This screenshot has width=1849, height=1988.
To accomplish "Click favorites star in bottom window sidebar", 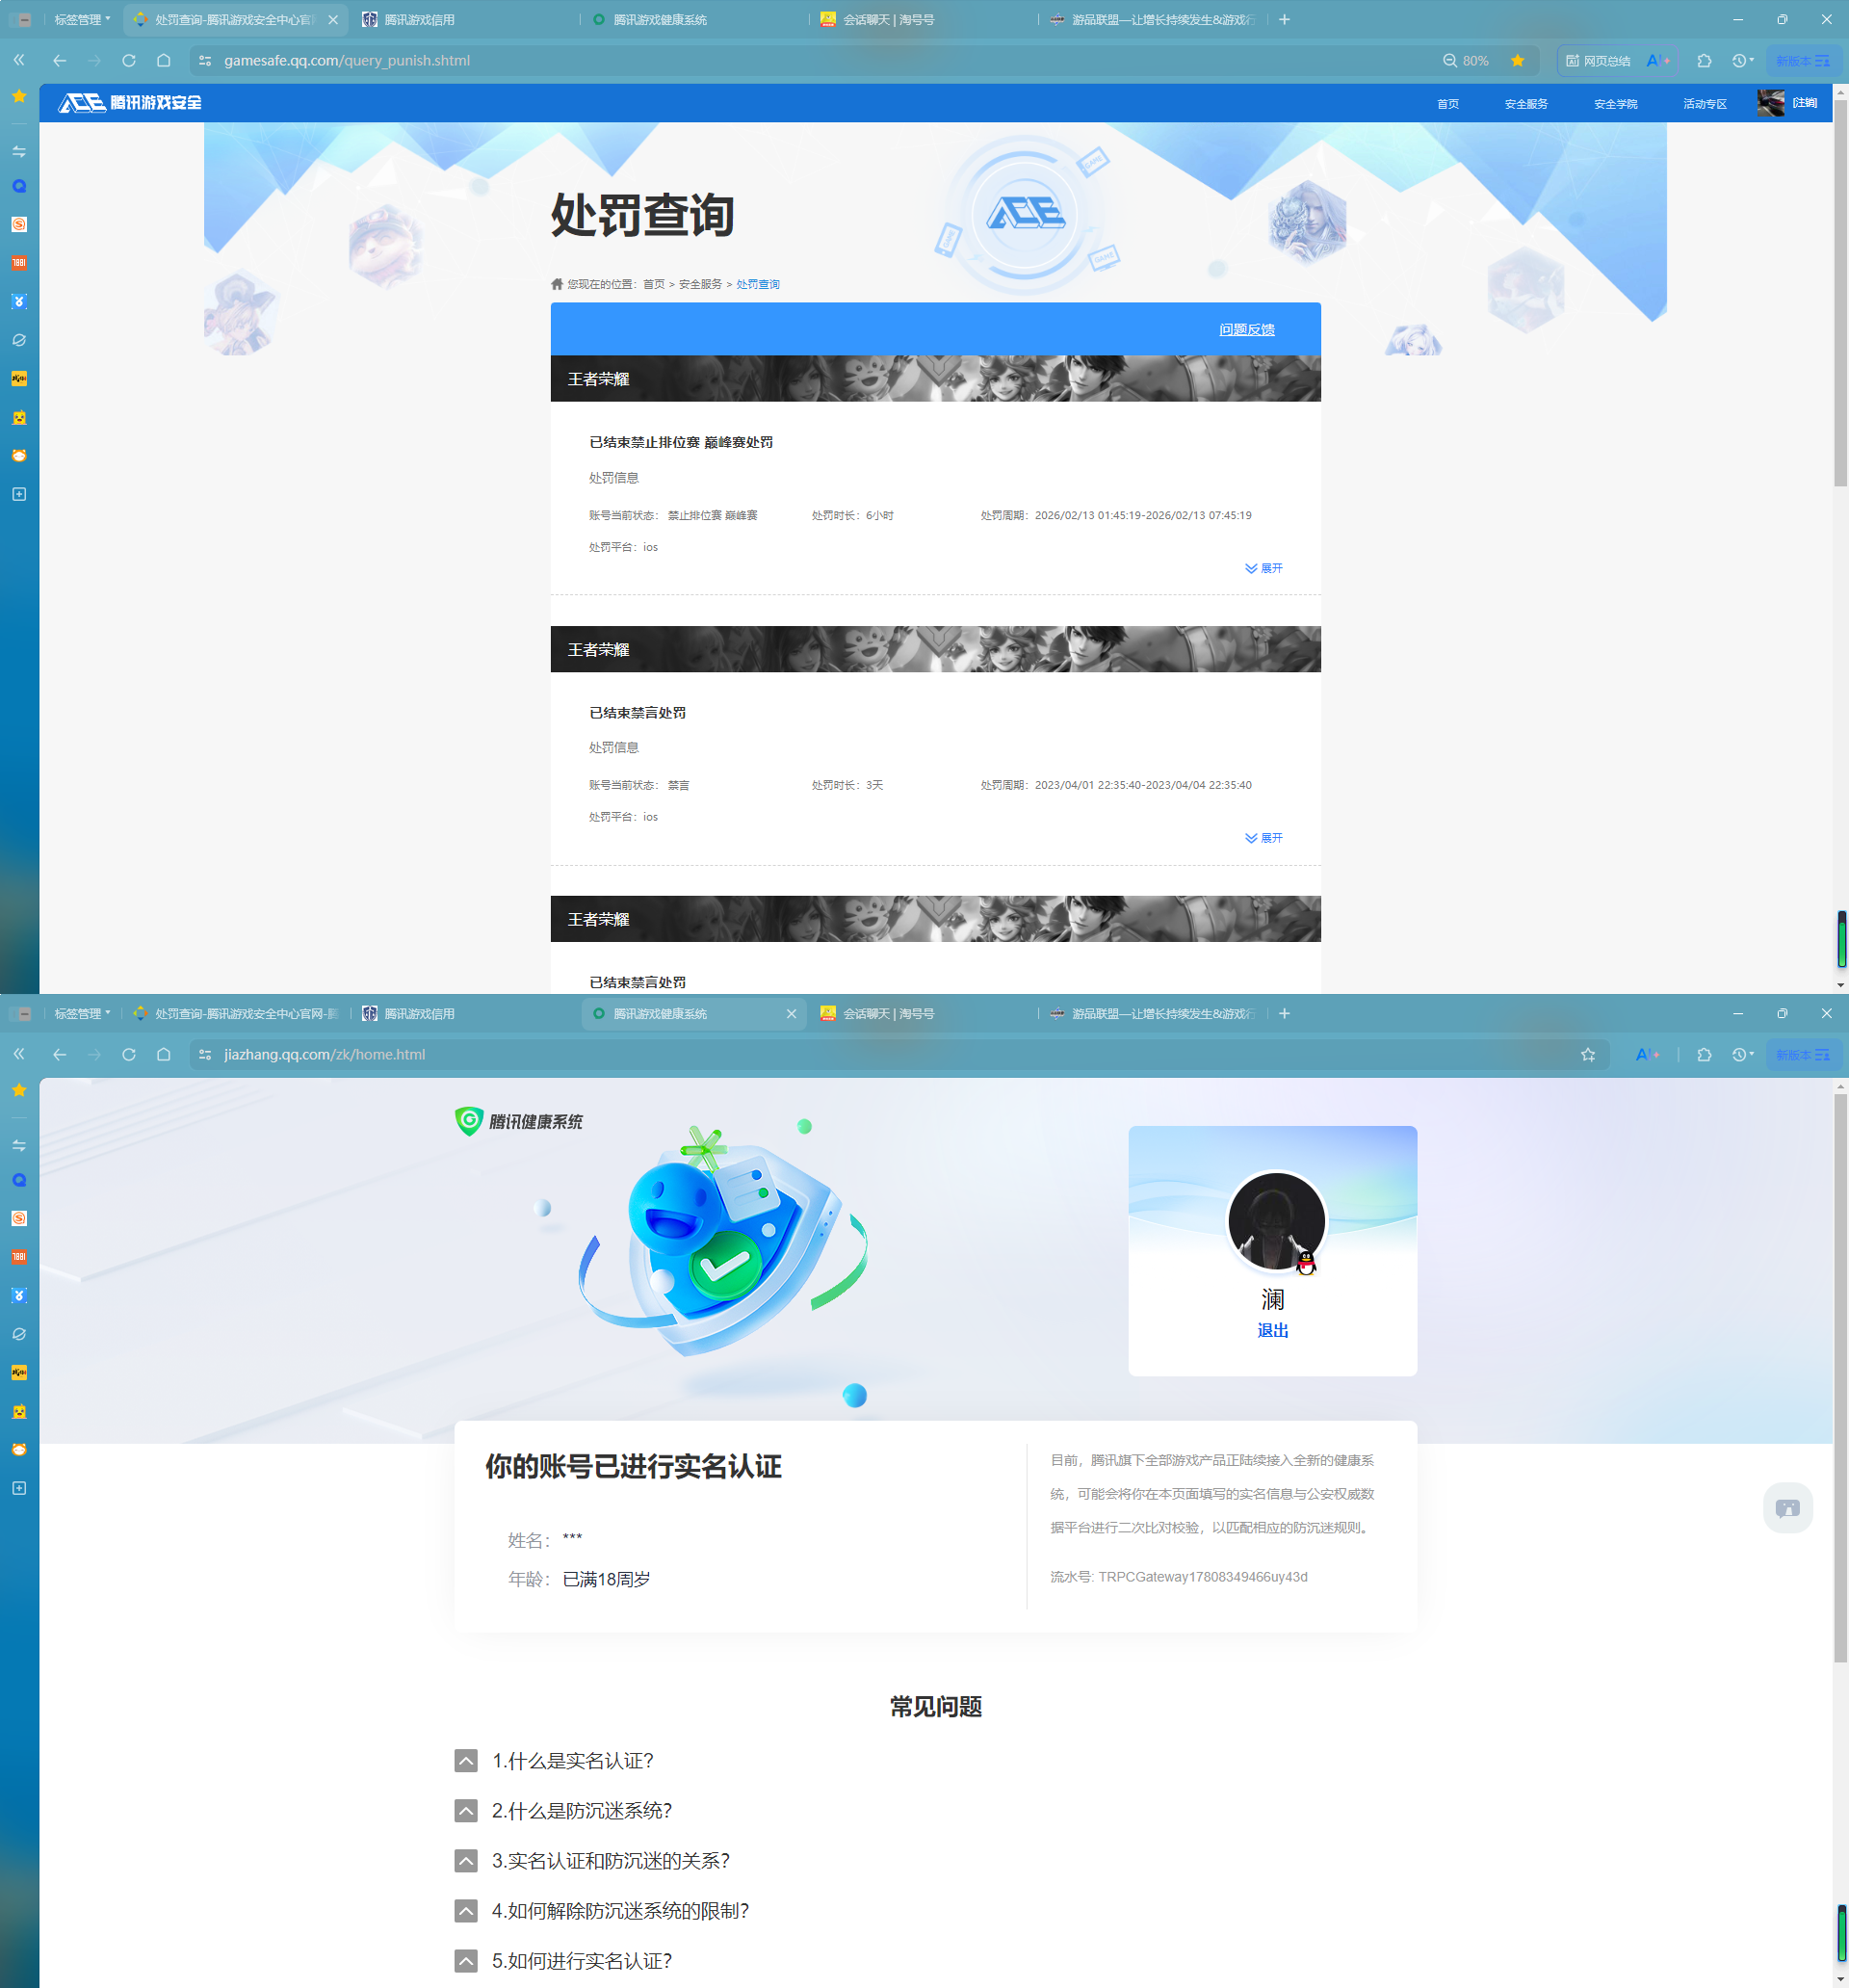I will pos(19,1090).
